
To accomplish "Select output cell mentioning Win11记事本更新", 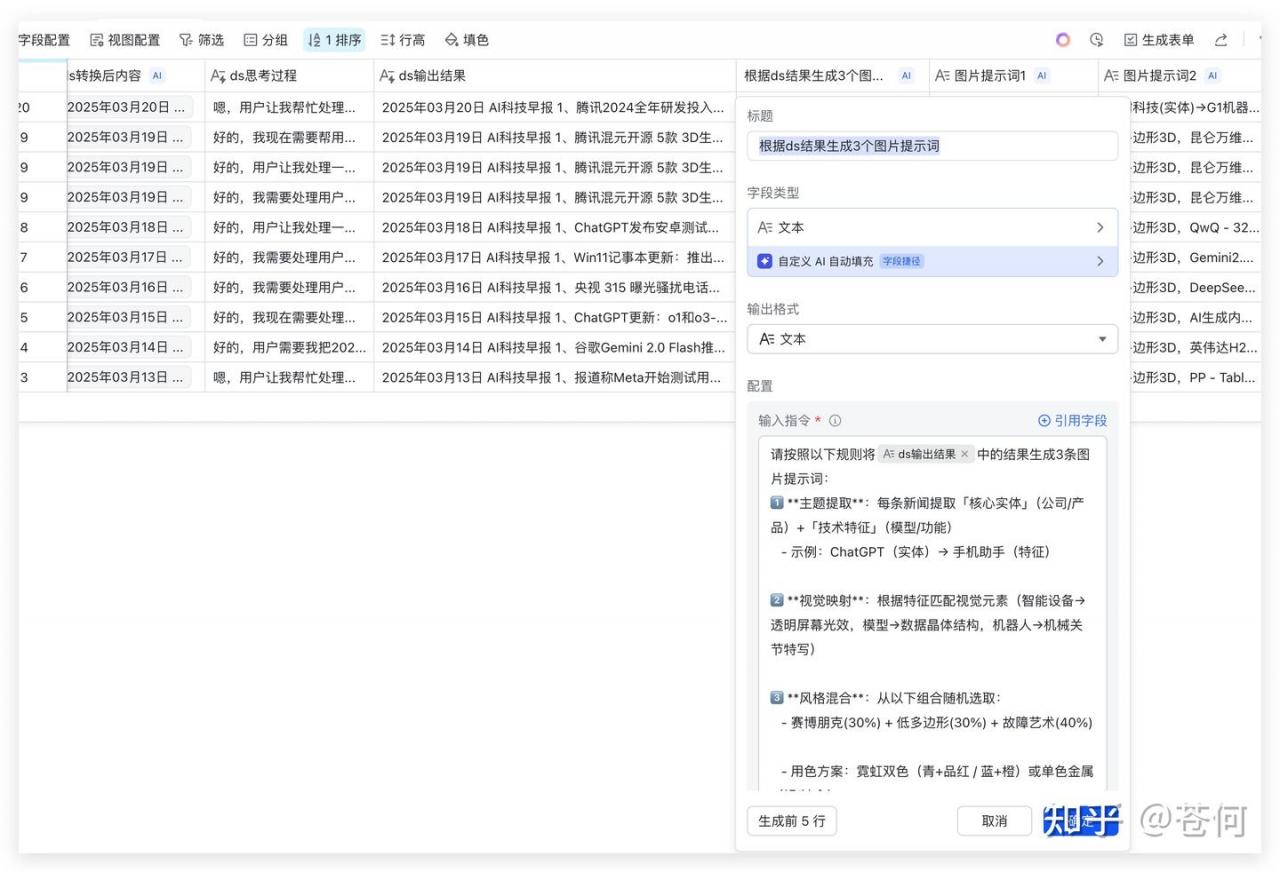I will [x=555, y=257].
